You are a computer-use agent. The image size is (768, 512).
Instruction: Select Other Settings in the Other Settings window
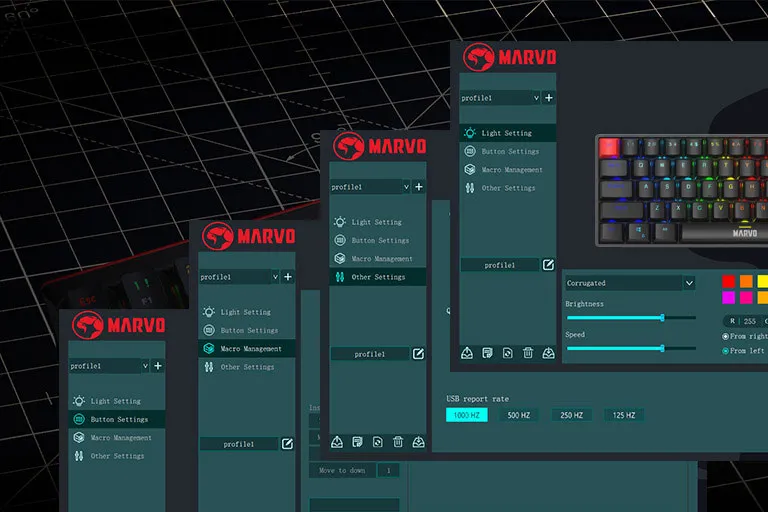point(378,277)
